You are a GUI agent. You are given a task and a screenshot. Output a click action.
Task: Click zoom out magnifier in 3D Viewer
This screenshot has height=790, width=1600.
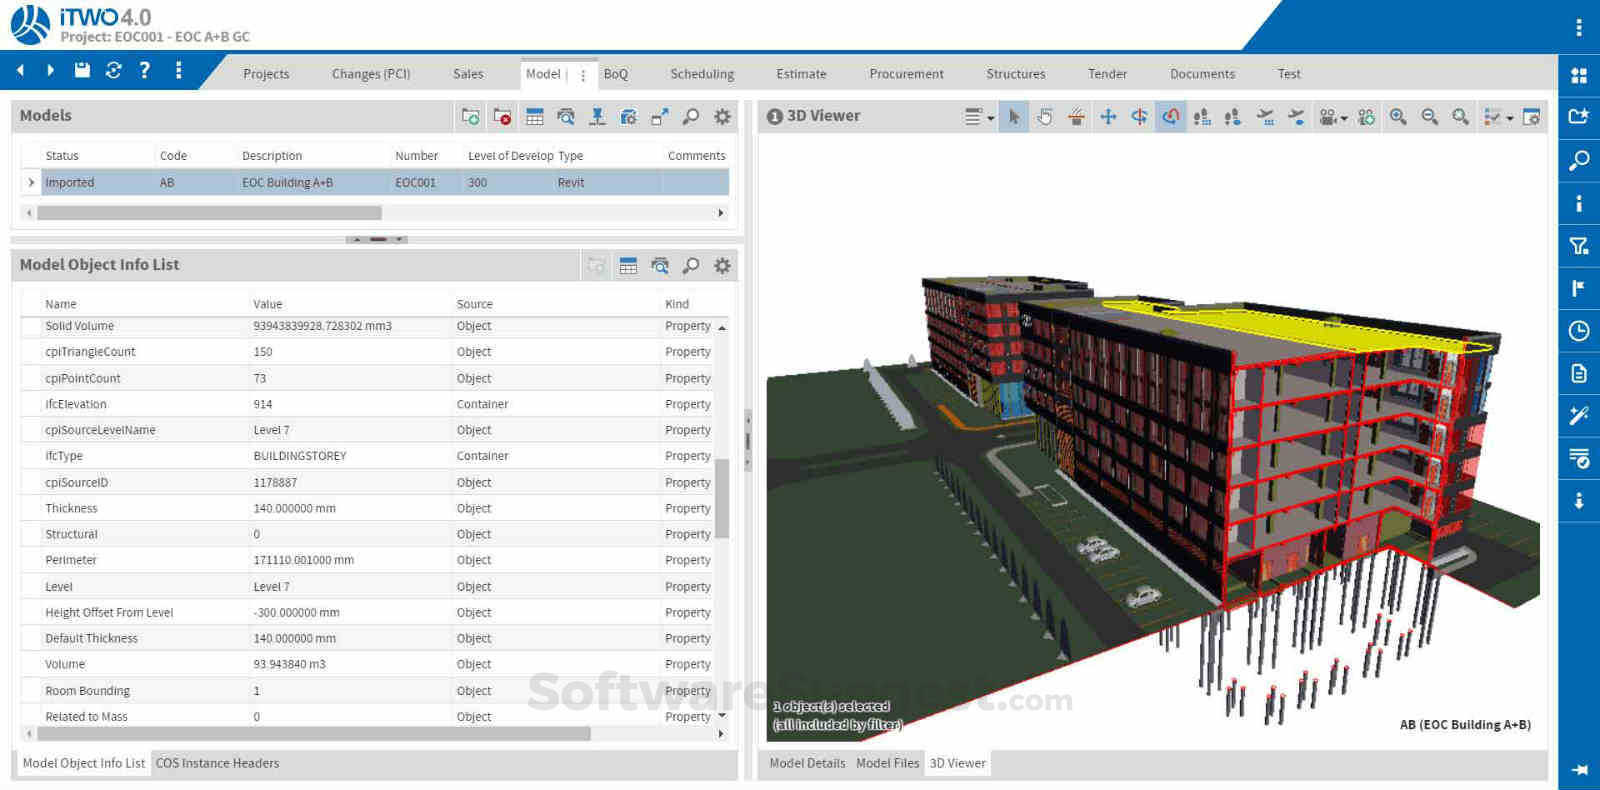1429,117
